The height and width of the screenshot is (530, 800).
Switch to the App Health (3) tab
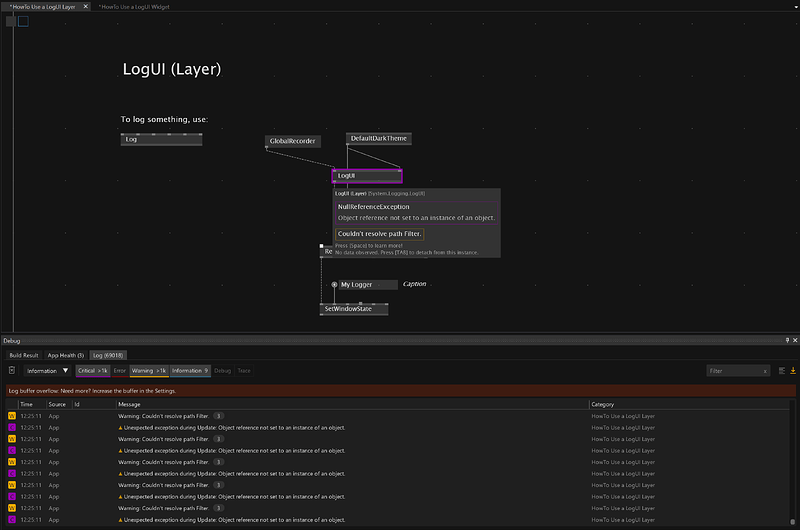pos(66,355)
